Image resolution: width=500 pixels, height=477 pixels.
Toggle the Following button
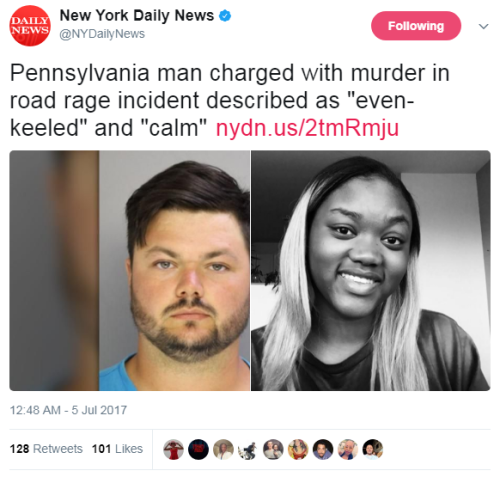click(x=416, y=26)
